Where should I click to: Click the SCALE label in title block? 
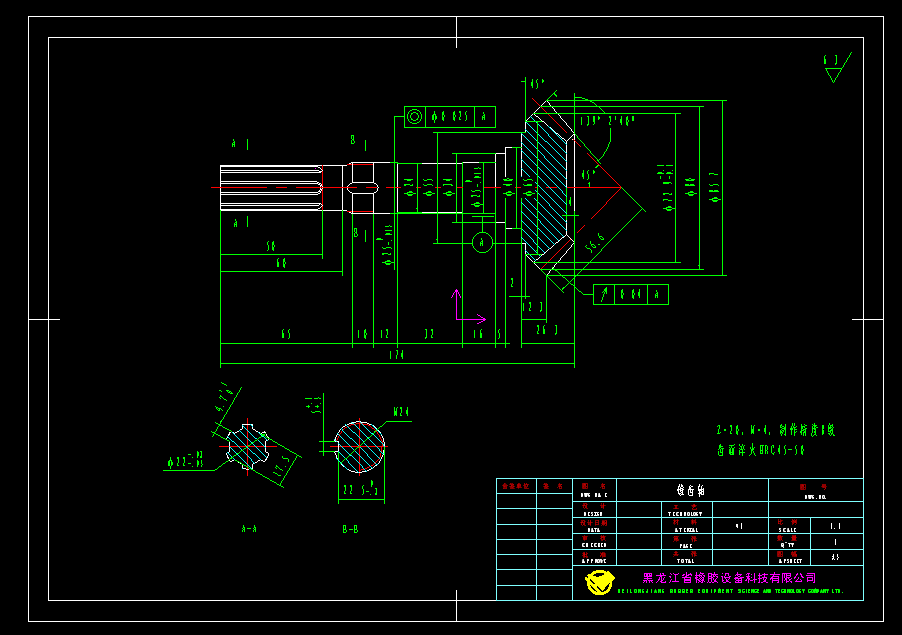pos(788,530)
